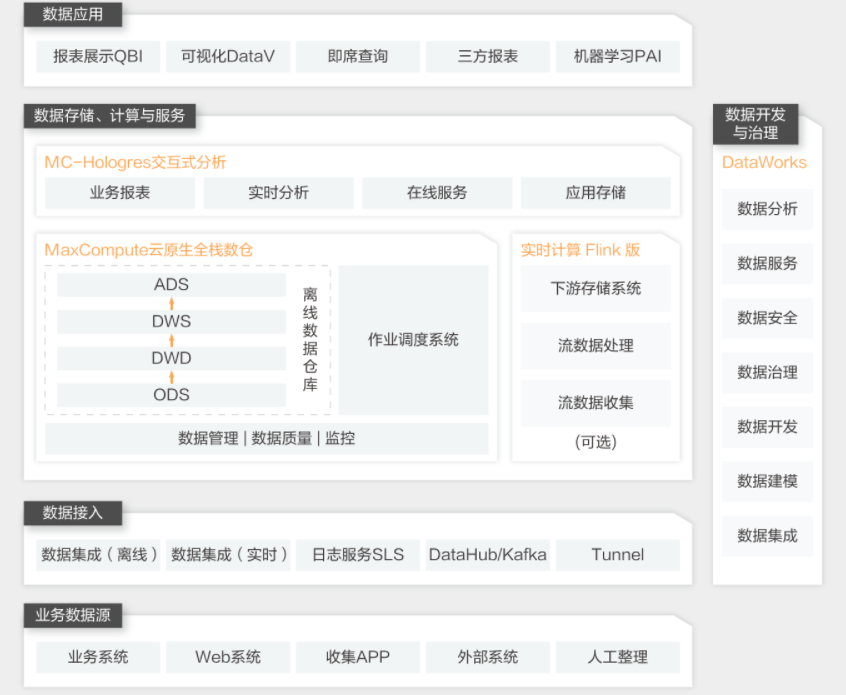The height and width of the screenshot is (695, 846).
Task: Select the 三方报表 box
Action: point(488,56)
